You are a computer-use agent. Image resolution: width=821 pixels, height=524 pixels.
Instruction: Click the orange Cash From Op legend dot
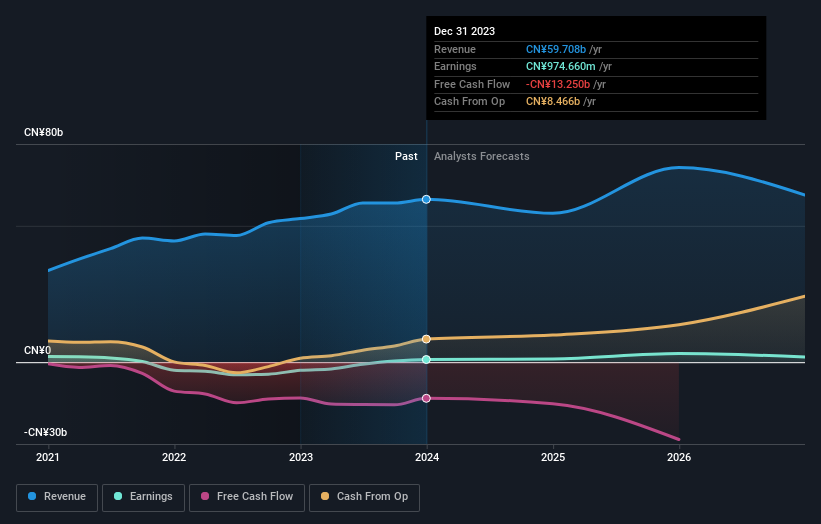[x=325, y=496]
